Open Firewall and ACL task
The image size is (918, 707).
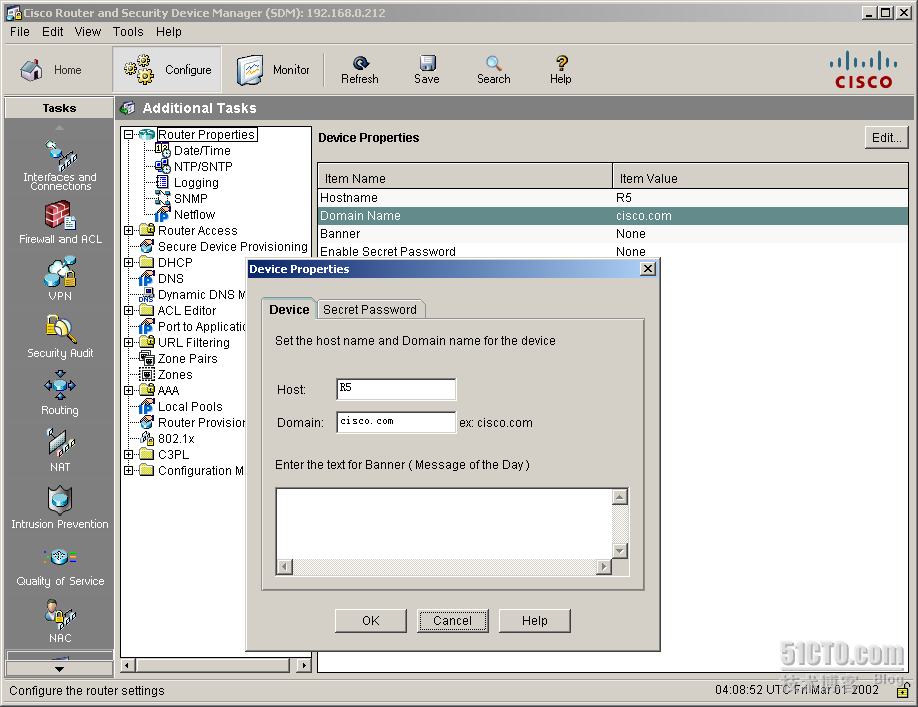(60, 223)
